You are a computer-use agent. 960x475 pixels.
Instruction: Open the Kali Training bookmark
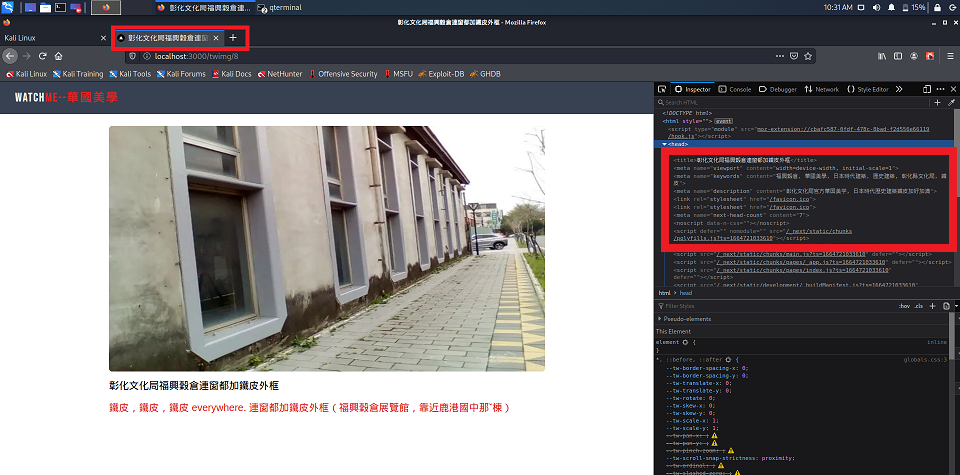(78, 74)
